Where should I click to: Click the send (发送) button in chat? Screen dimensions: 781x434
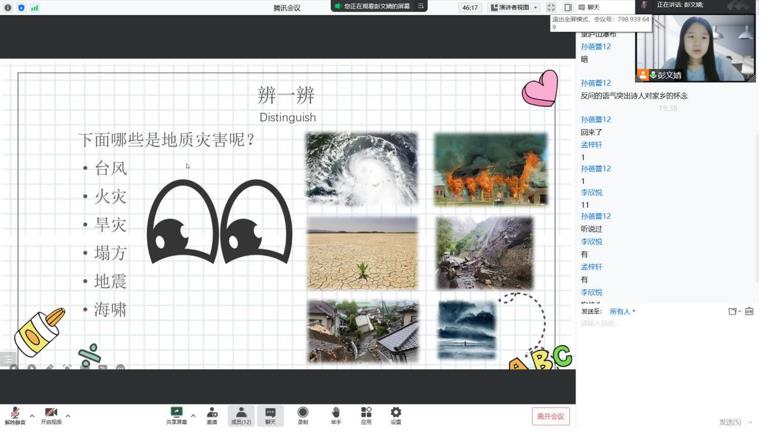coord(730,422)
